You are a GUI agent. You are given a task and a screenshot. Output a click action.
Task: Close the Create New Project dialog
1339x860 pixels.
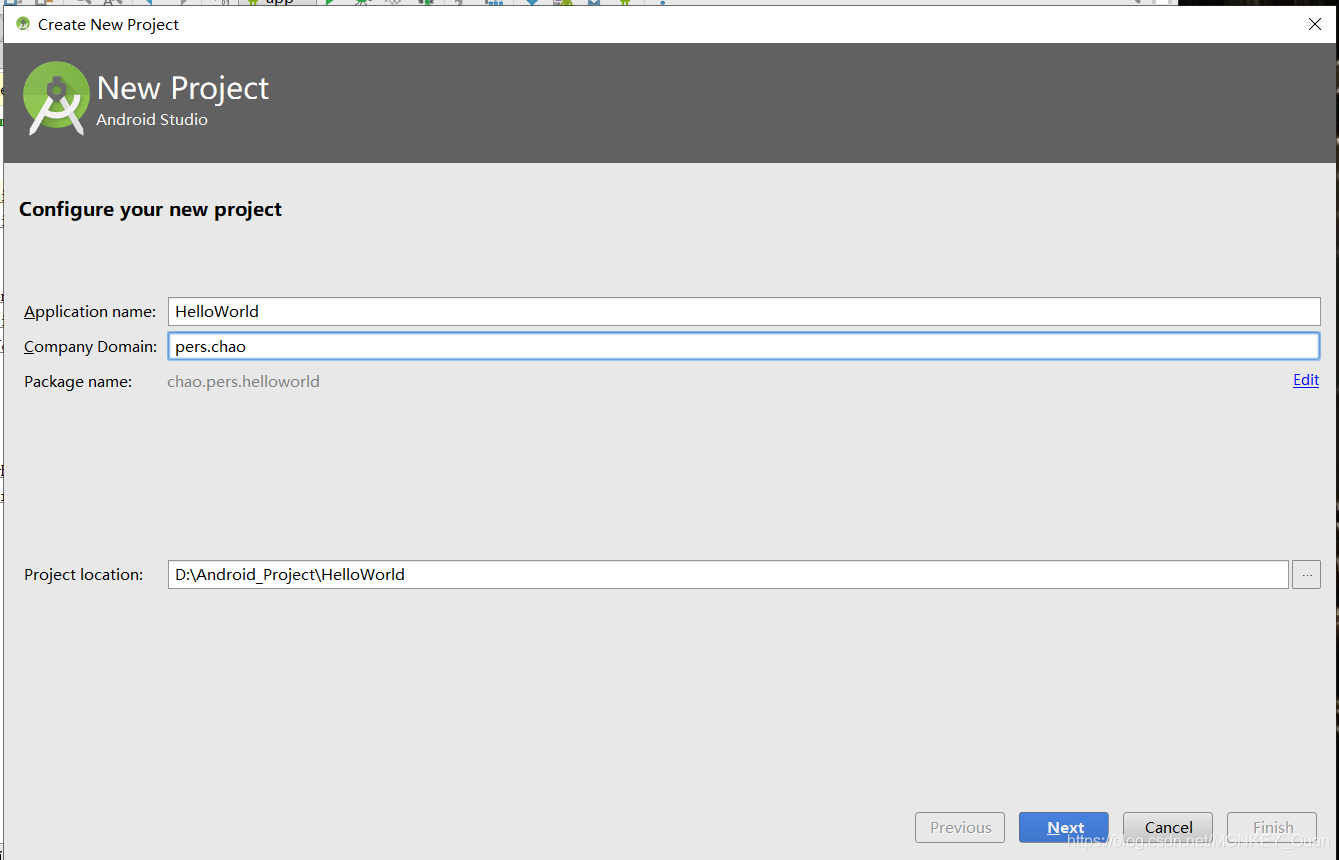(x=1315, y=24)
